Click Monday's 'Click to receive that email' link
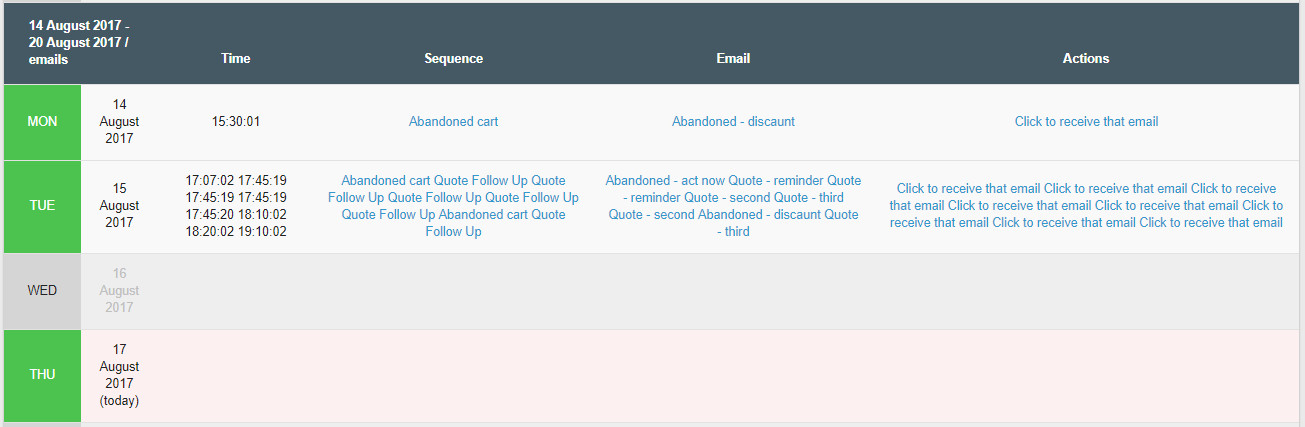This screenshot has height=427, width=1305. click(1086, 122)
